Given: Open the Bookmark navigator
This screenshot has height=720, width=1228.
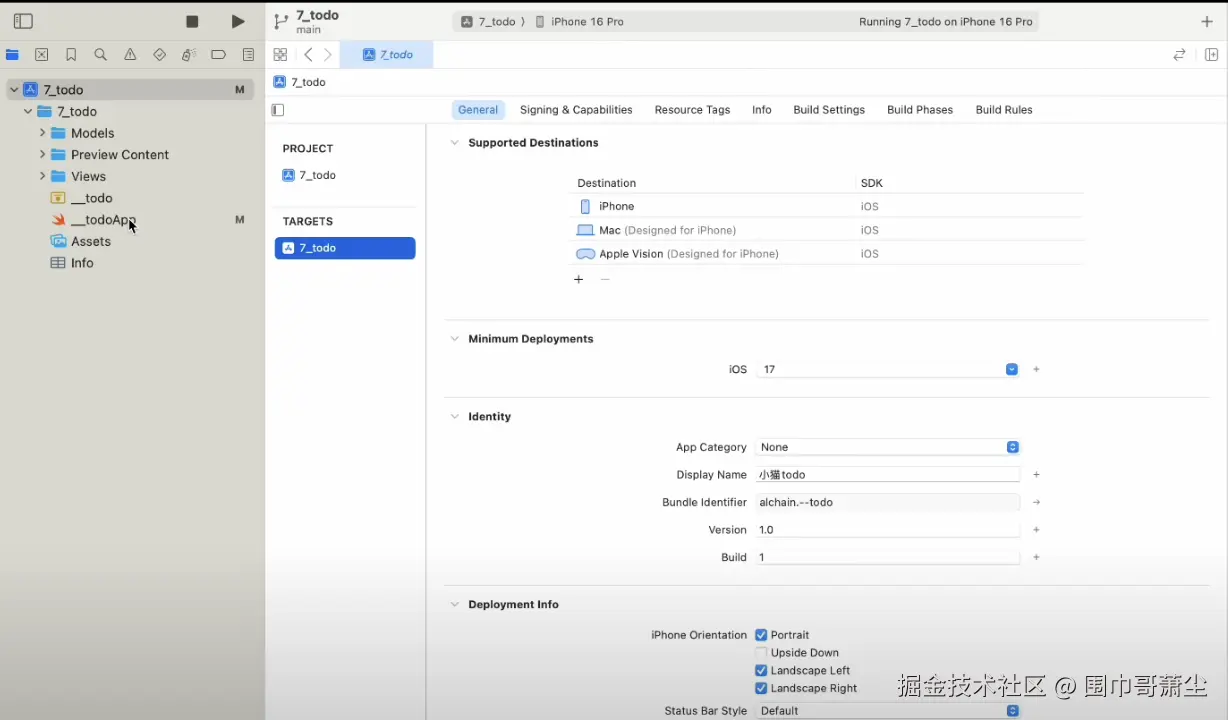Looking at the screenshot, I should pos(71,55).
